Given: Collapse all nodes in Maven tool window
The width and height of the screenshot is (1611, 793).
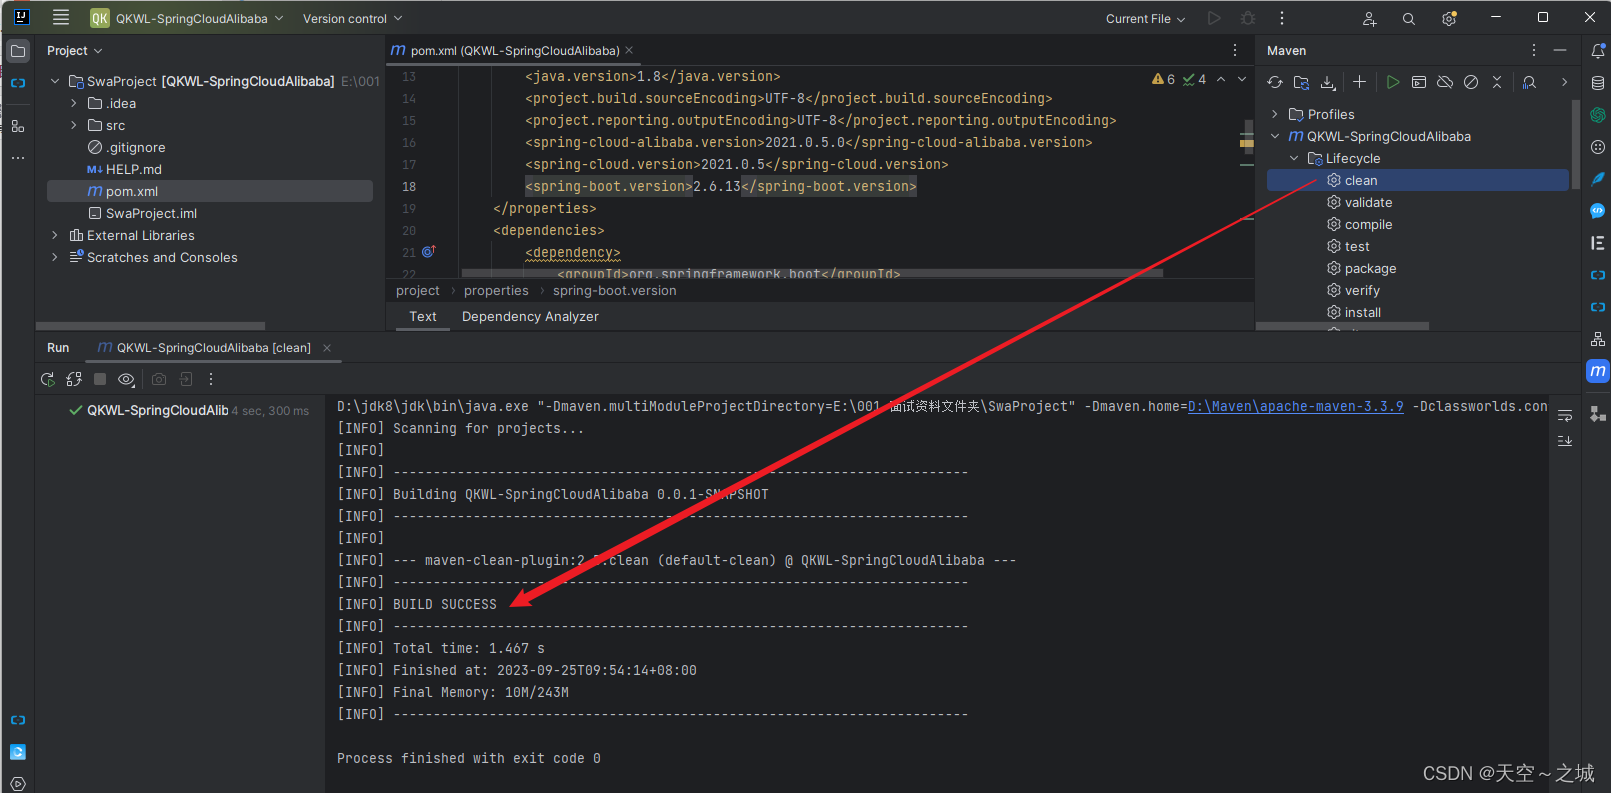Looking at the screenshot, I should [1497, 82].
